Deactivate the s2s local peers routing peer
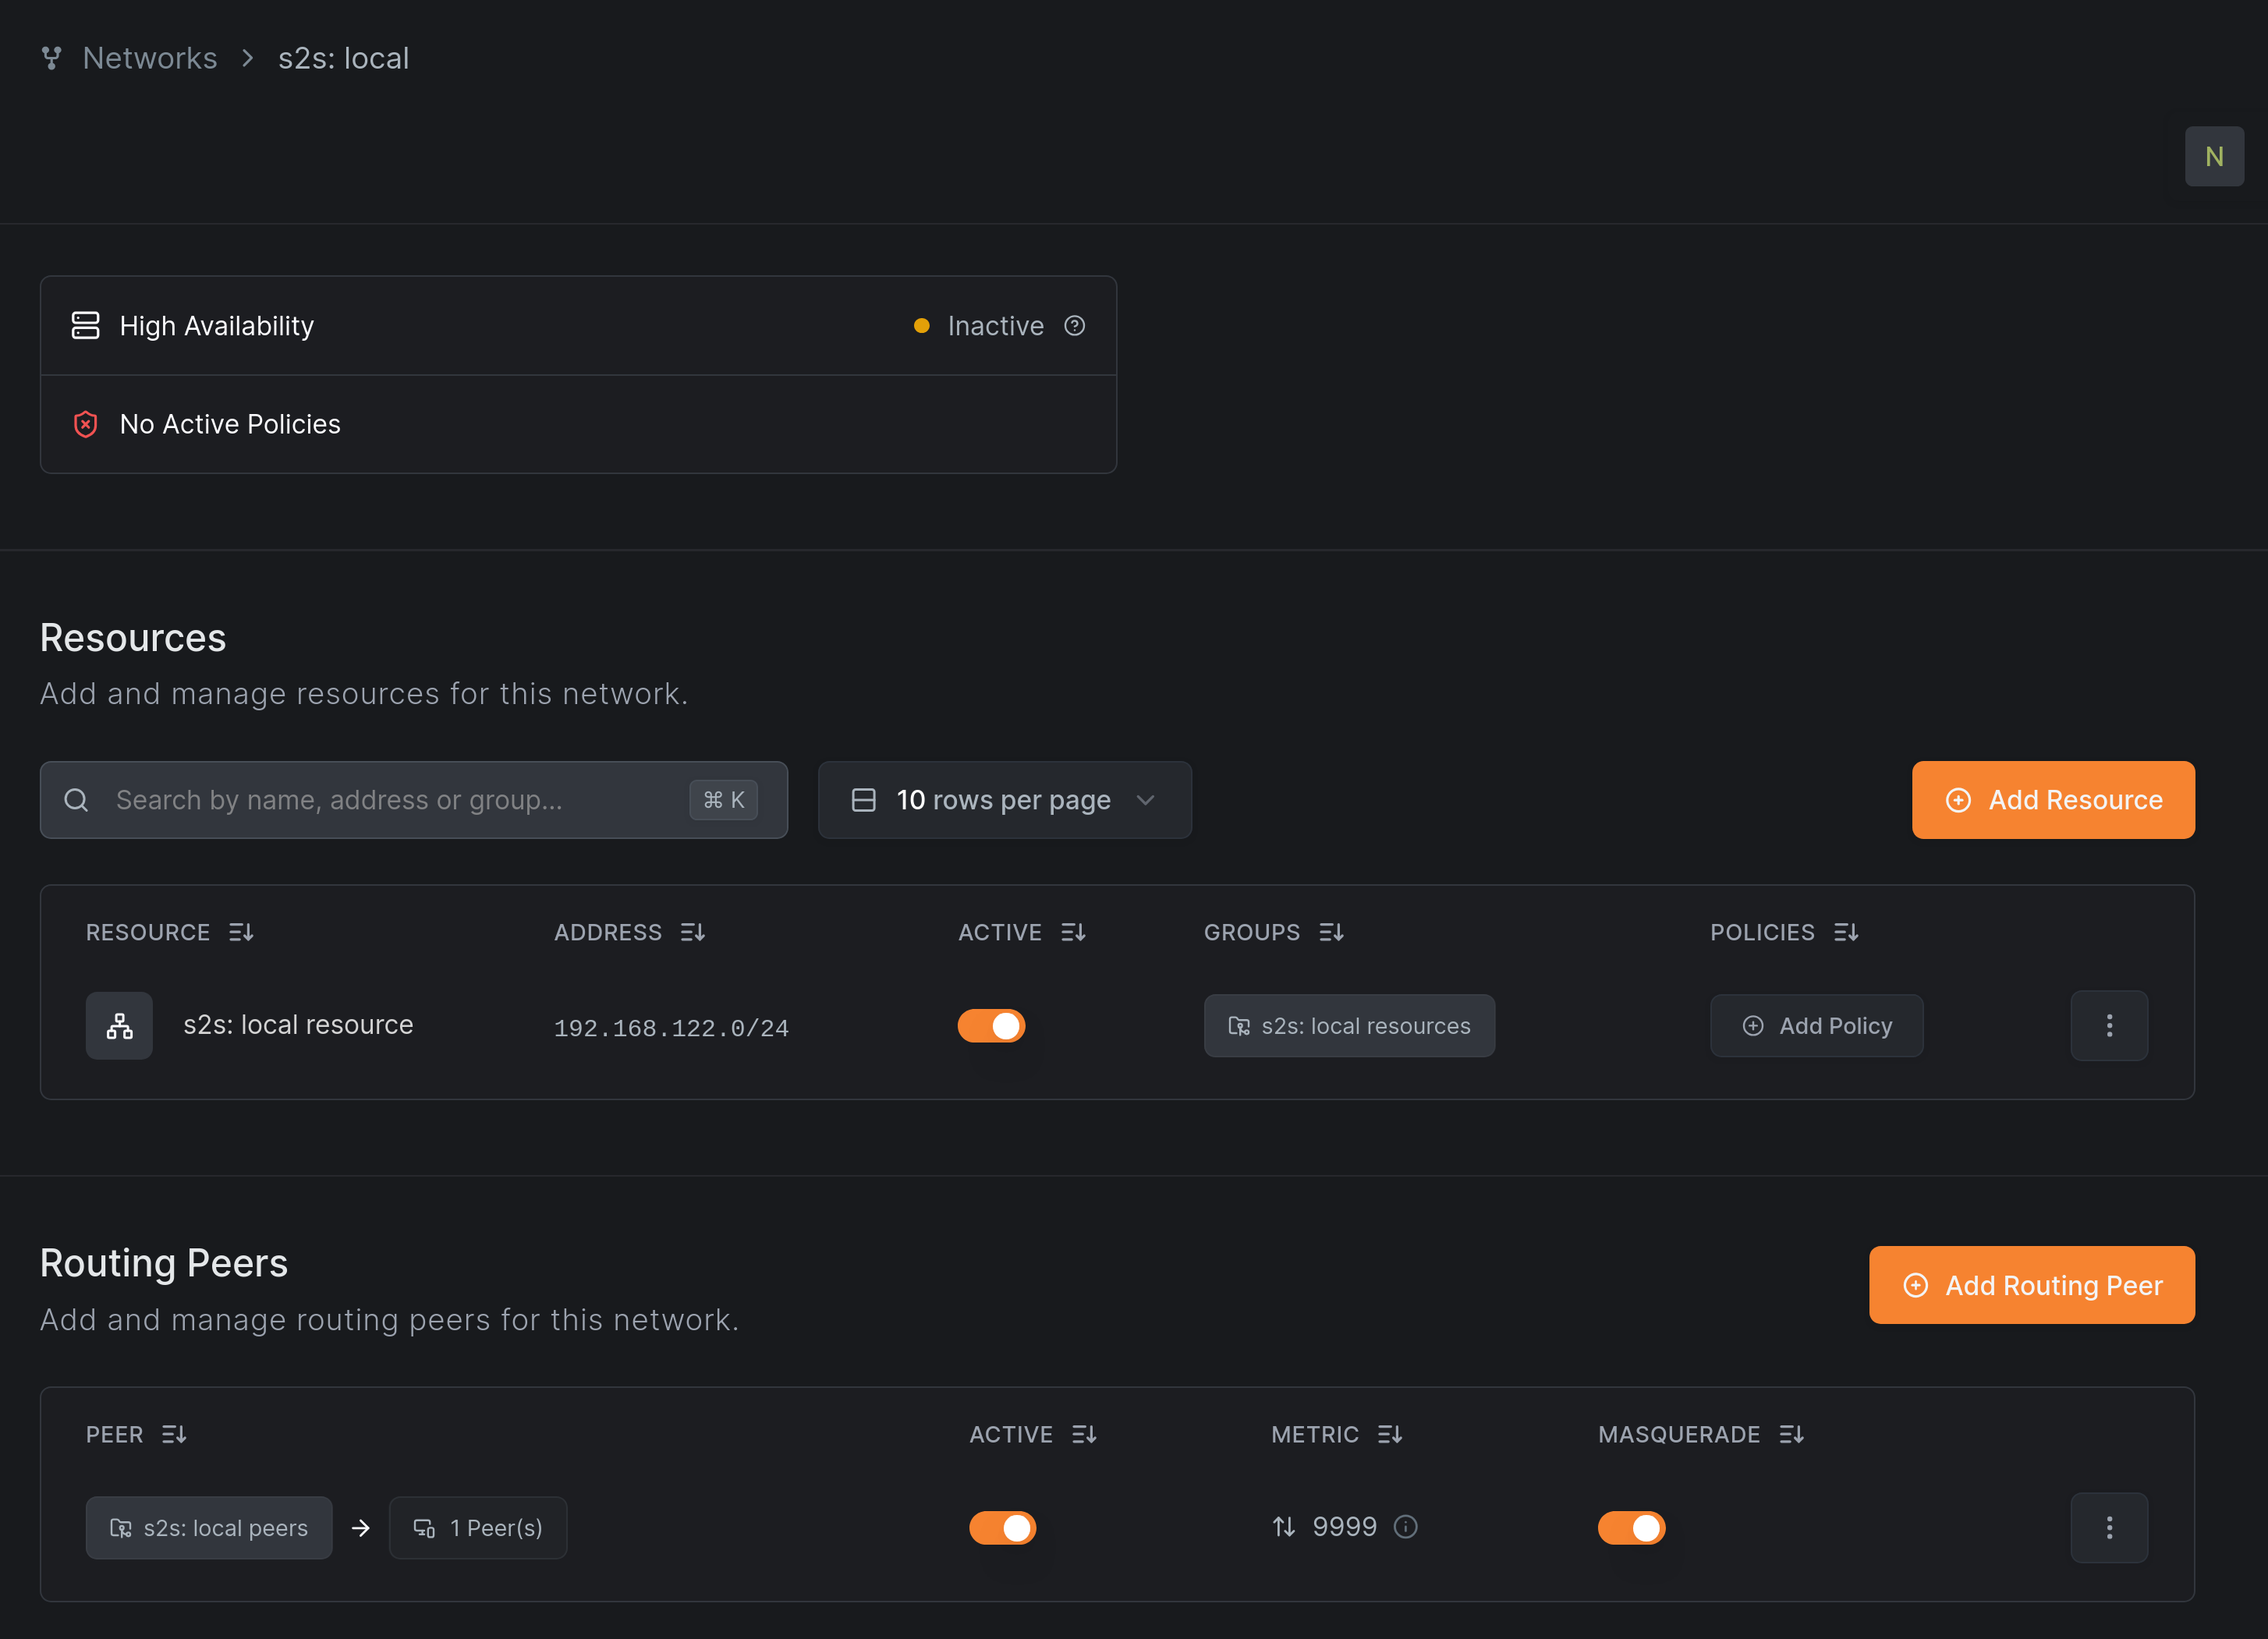 [x=1003, y=1527]
